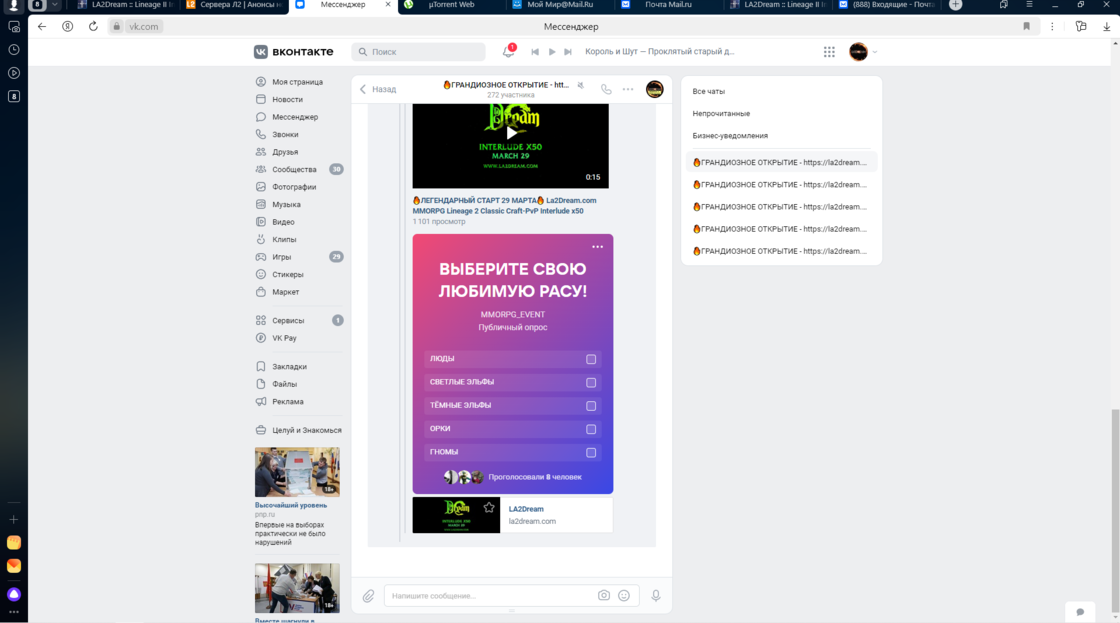1120x623 pixels.
Task: Open Друзья in the left menu
Action: (x=285, y=152)
